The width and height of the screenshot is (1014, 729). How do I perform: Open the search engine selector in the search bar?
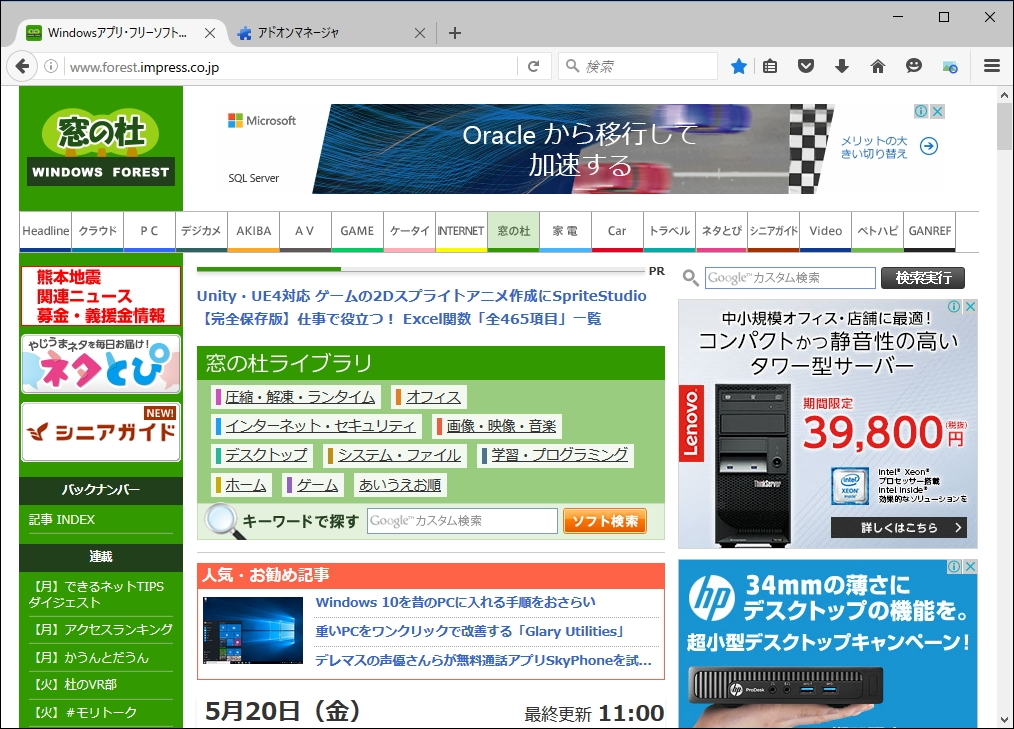coord(570,65)
